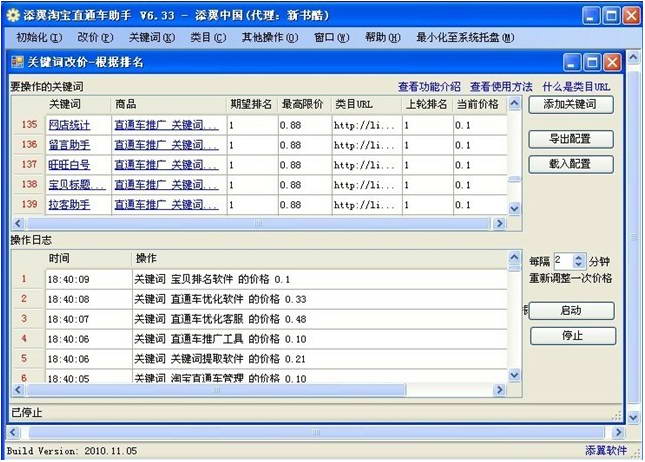The width and height of the screenshot is (645, 462).
Task: Open keyword link 留言助手
Action: click(69, 145)
